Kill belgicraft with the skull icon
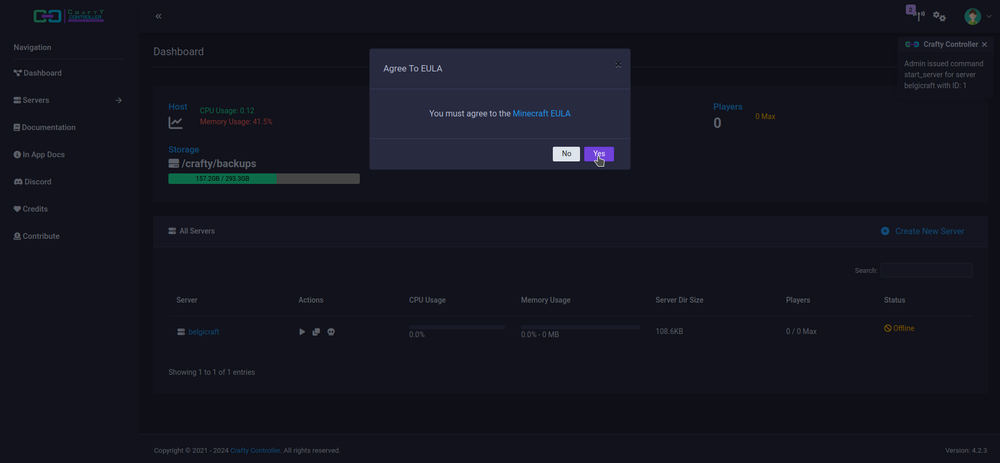This screenshot has height=463, width=1000. click(331, 332)
